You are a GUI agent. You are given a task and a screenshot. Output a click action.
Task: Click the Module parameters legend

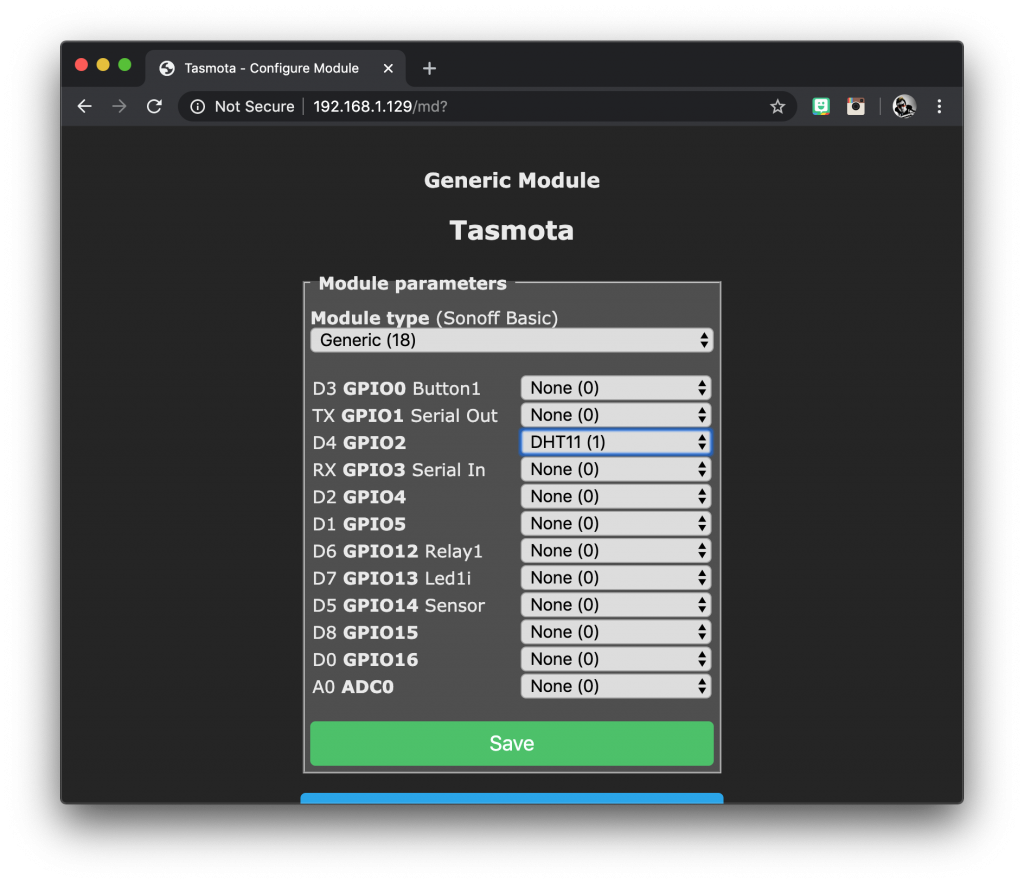(x=412, y=283)
